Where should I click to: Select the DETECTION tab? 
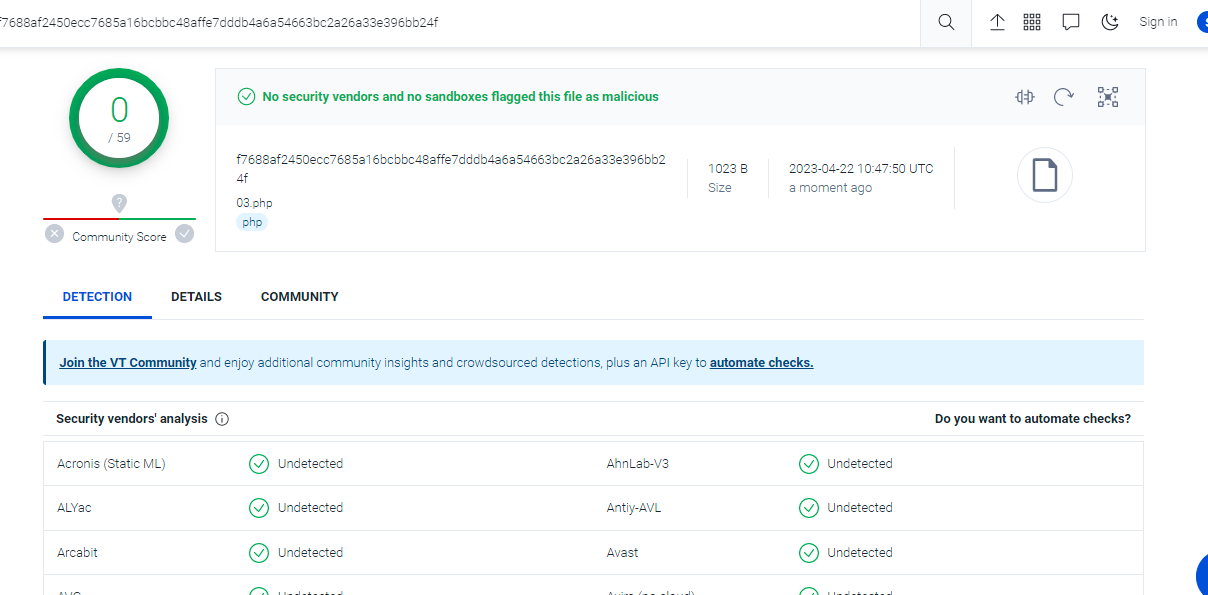click(97, 297)
